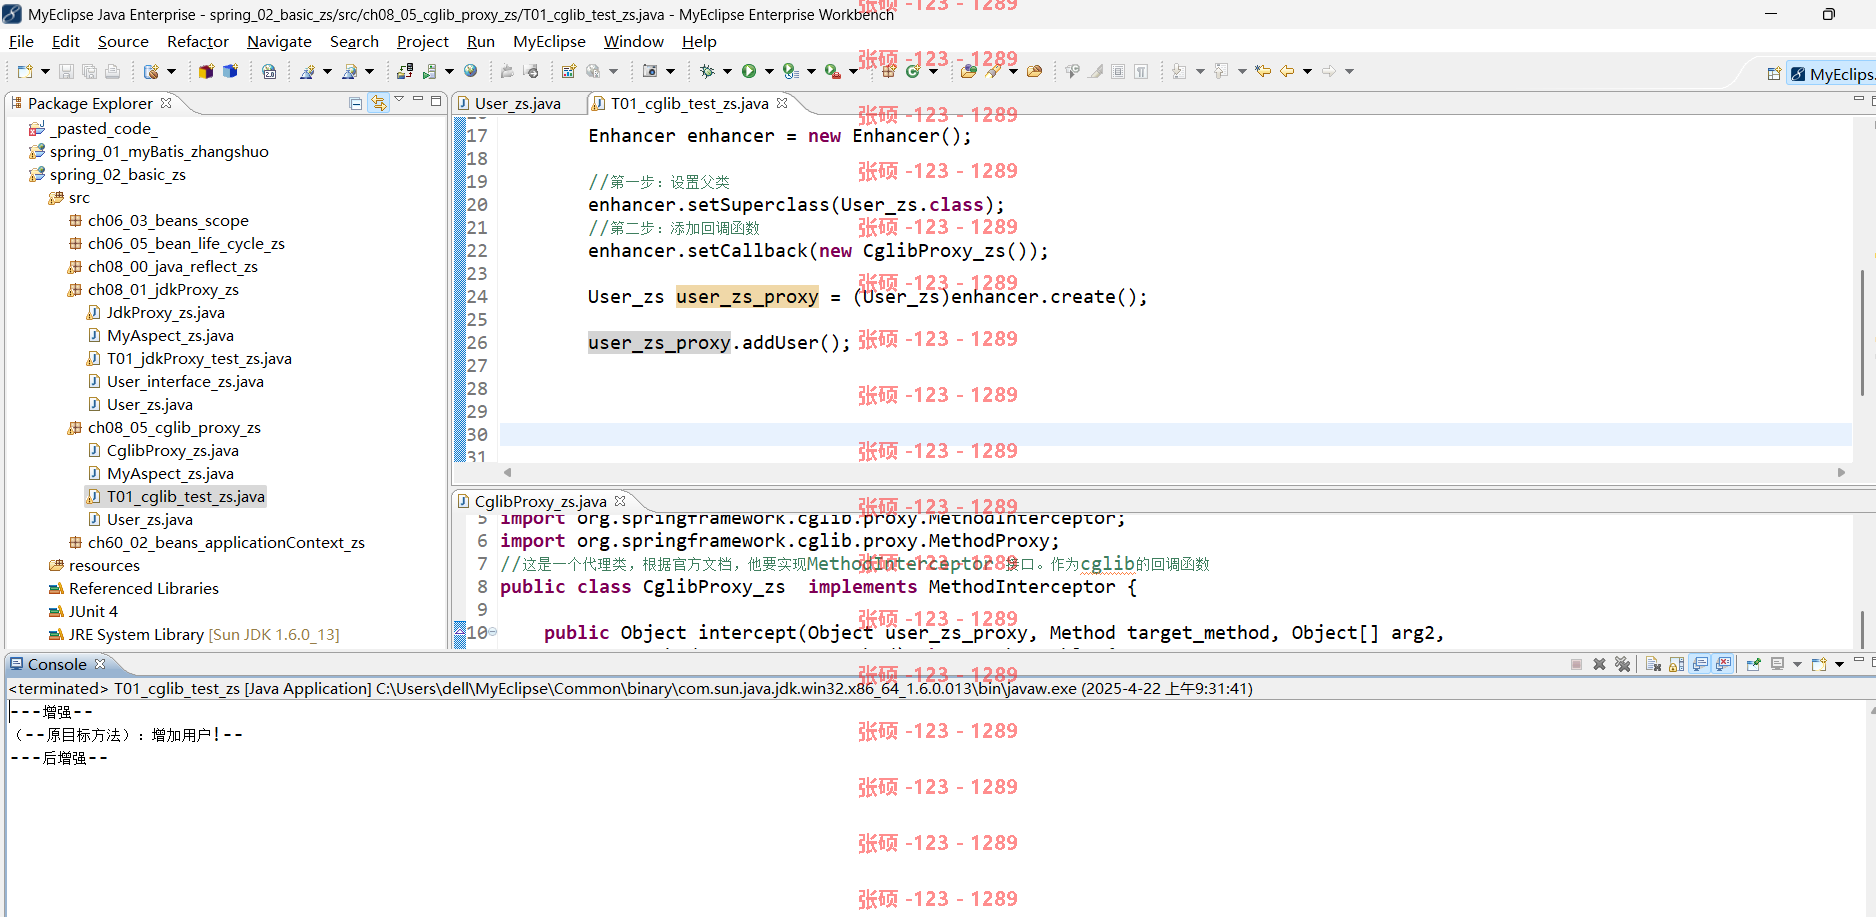Click the green Run toolbar button
The image size is (1876, 917).
click(749, 71)
